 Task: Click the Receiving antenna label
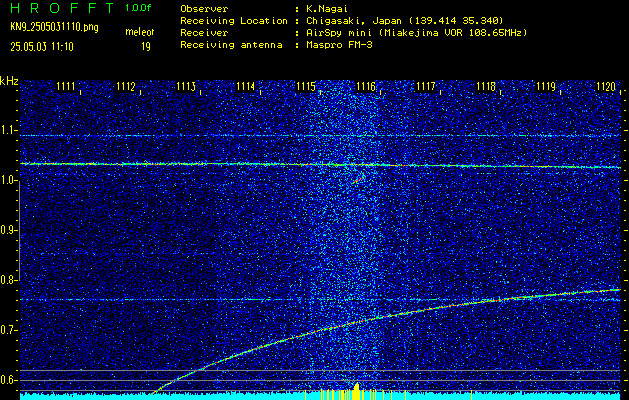tap(231, 45)
